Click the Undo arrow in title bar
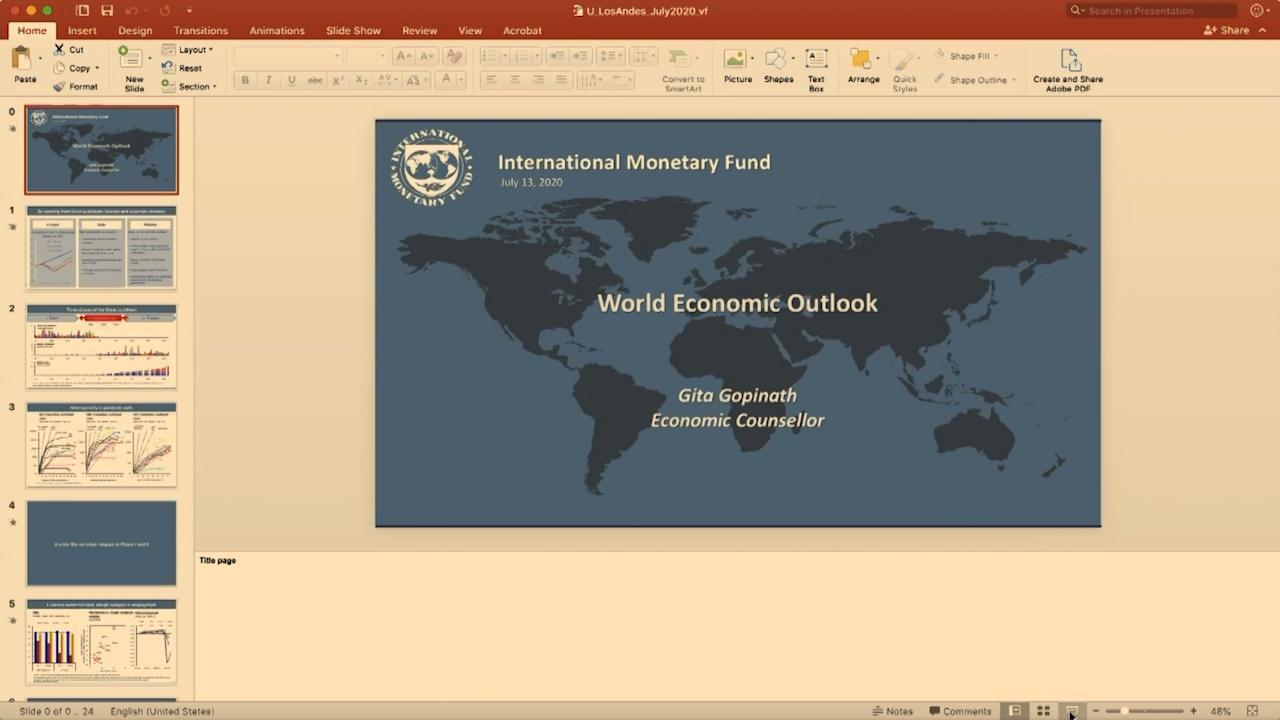The image size is (1280, 720). (131, 10)
